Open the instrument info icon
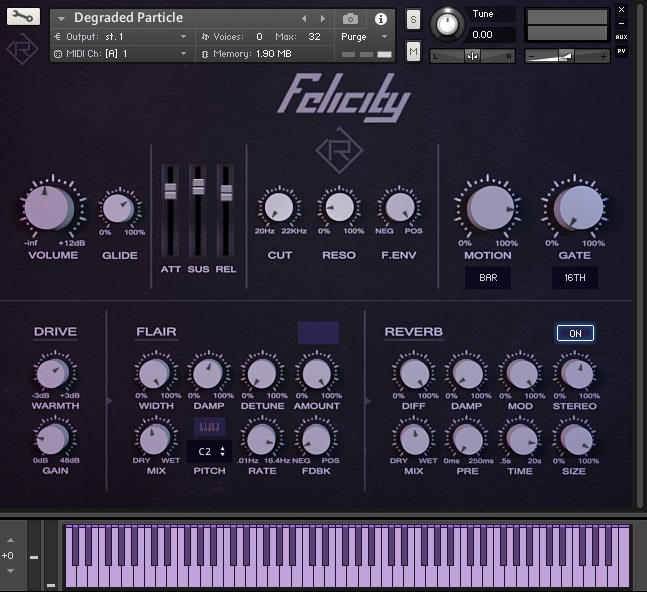Viewport: 647px width, 592px height. pyautogui.click(x=380, y=18)
